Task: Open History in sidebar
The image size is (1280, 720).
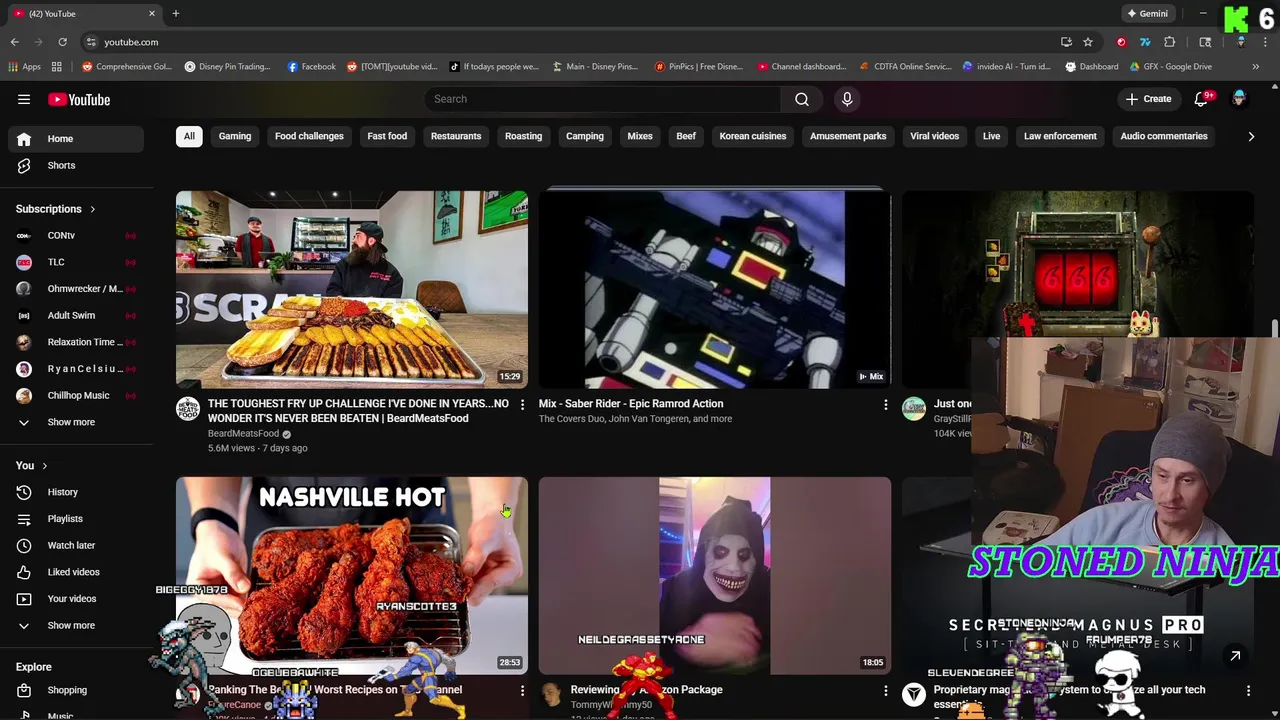Action: point(76,492)
